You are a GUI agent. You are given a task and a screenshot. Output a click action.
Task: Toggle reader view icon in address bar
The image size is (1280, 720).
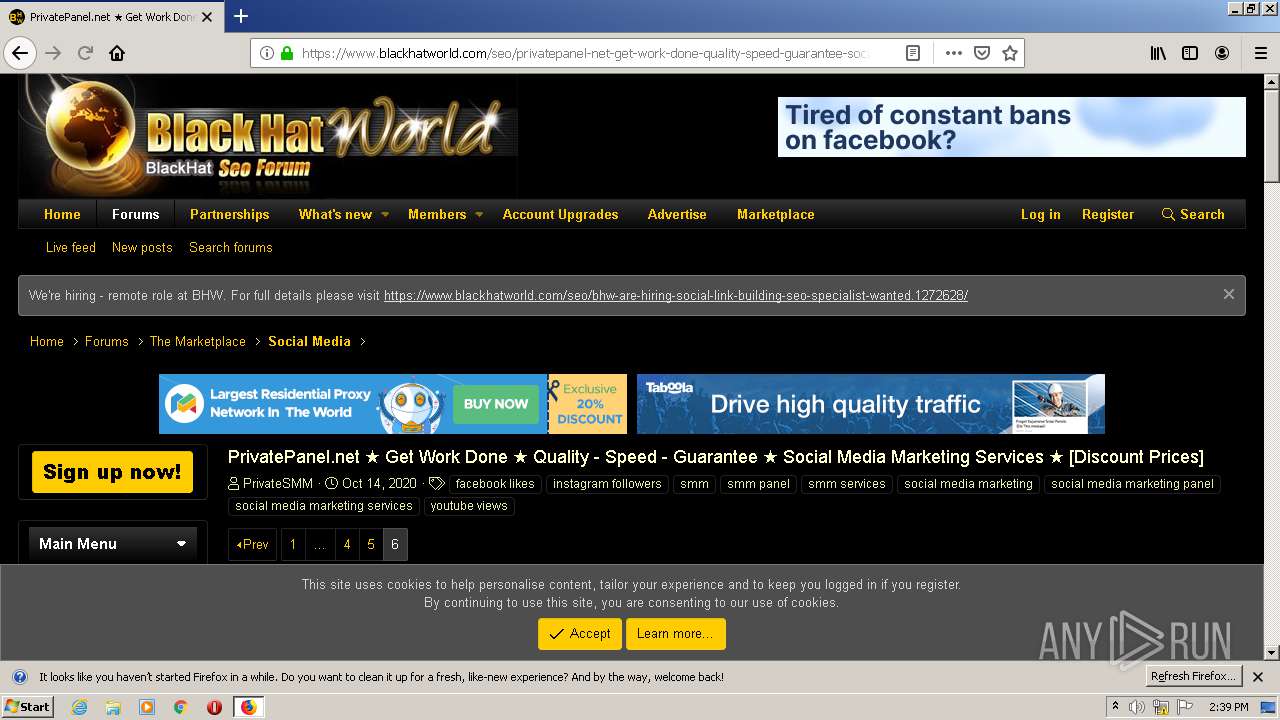pyautogui.click(x=913, y=53)
